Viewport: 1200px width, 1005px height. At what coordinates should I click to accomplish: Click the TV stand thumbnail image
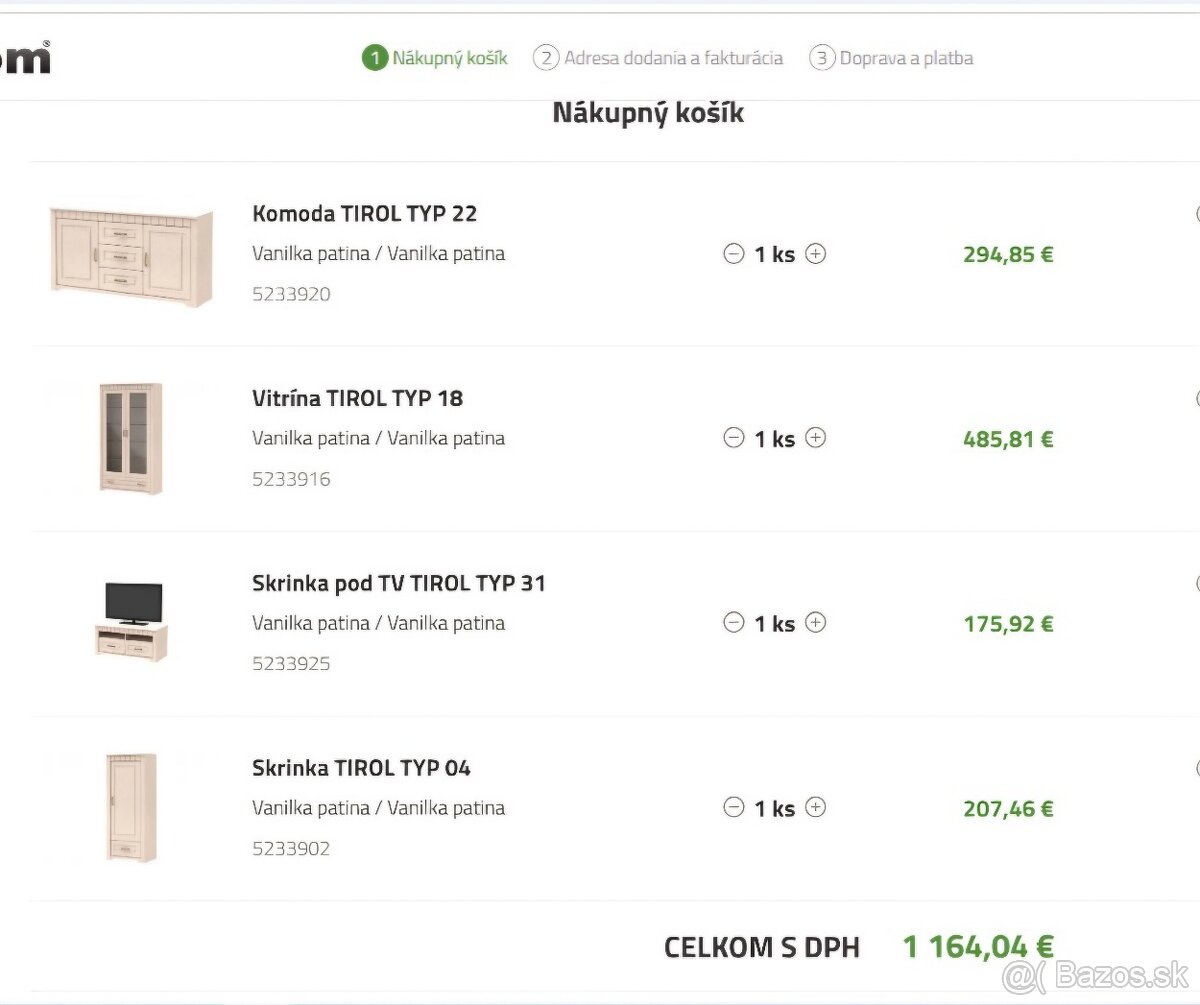click(131, 621)
